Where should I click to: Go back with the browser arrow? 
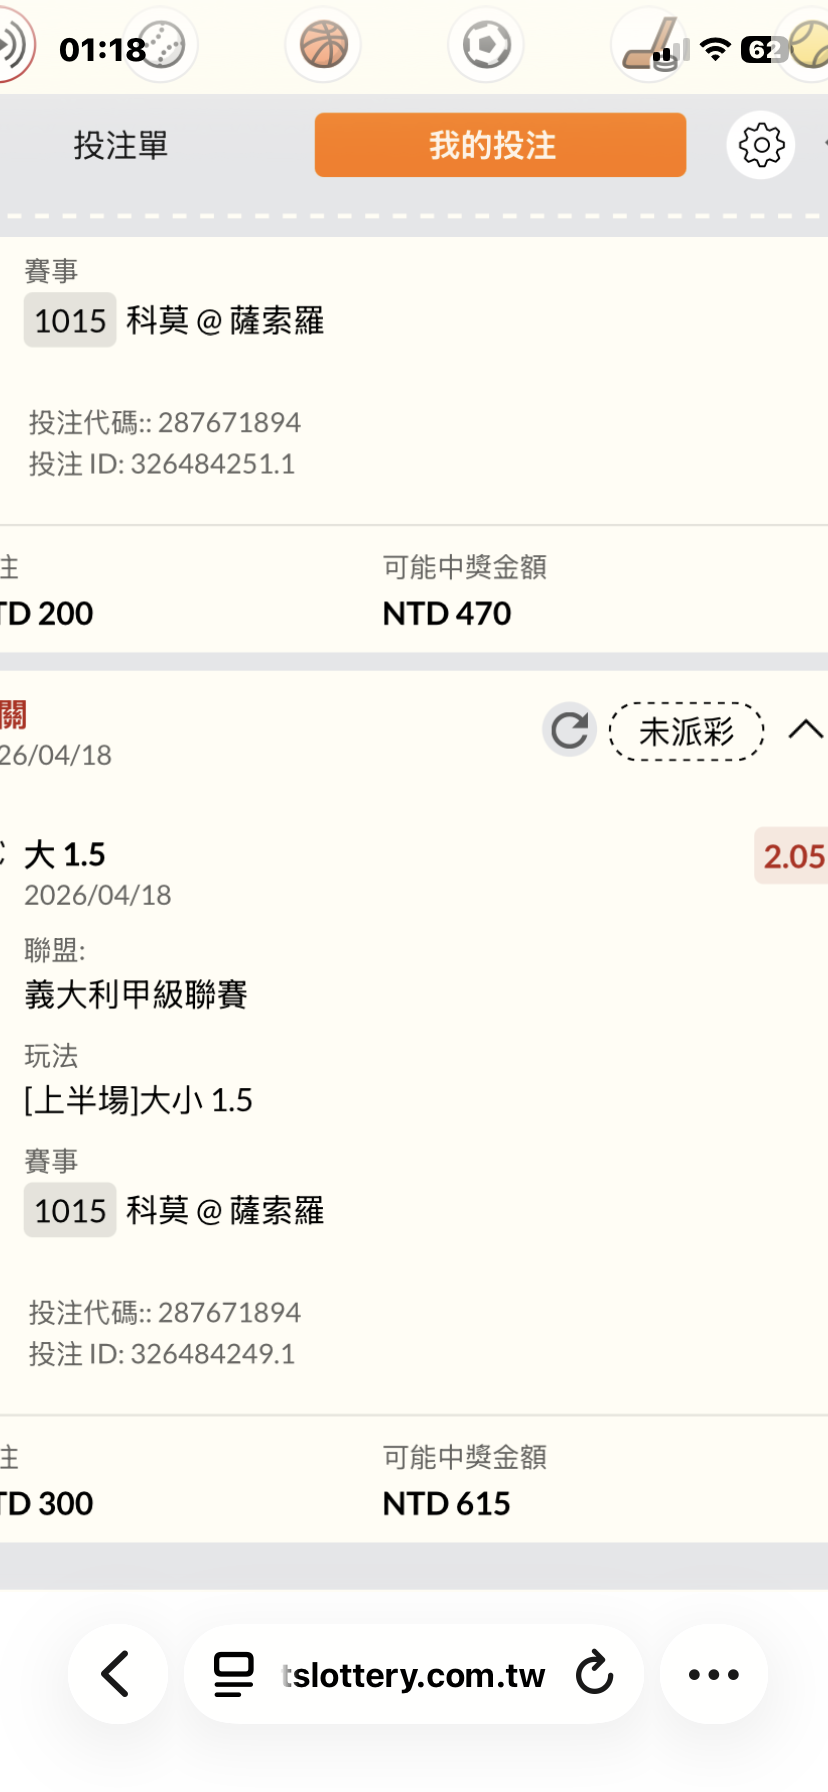coord(117,1673)
